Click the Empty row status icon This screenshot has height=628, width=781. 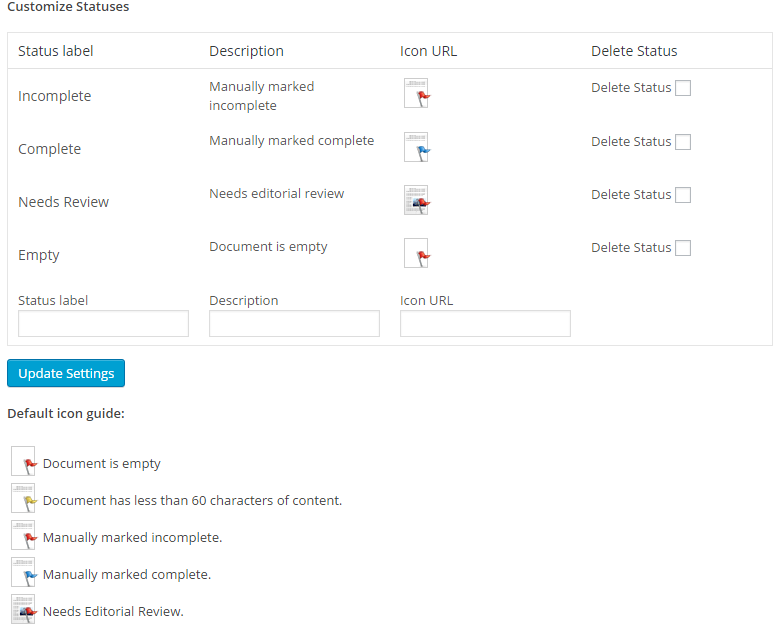click(416, 253)
